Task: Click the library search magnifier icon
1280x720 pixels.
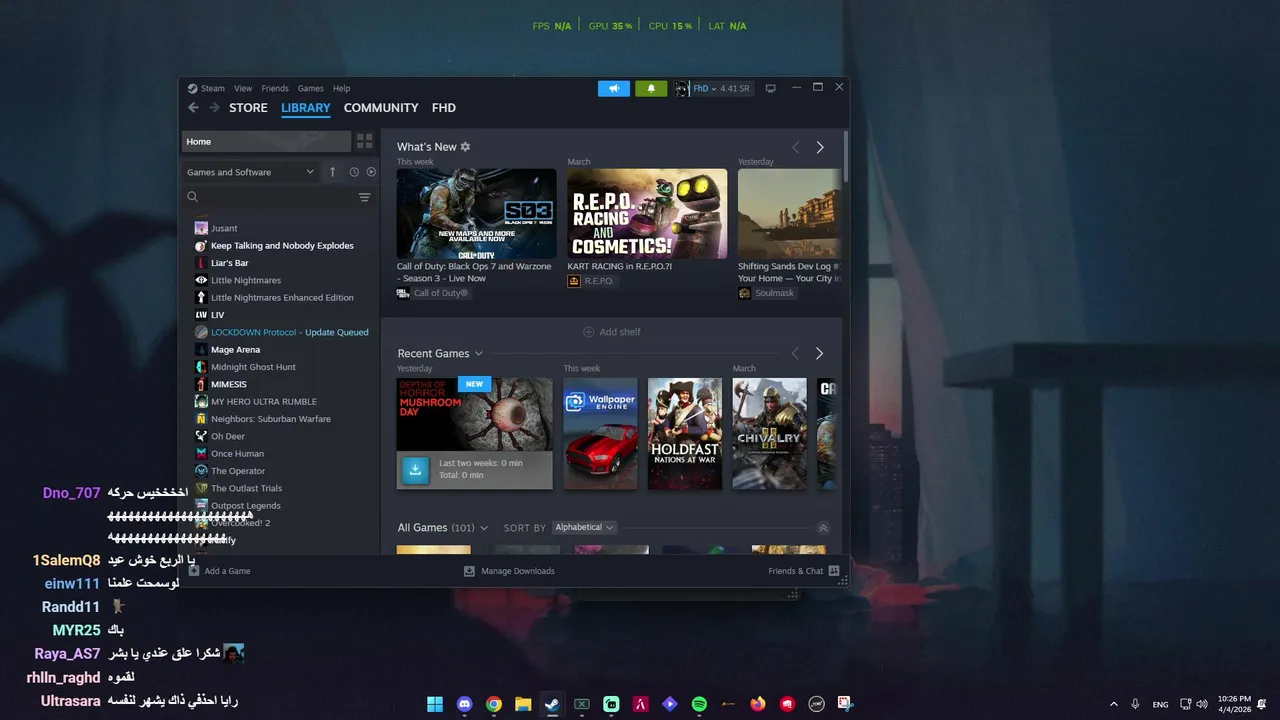Action: click(x=193, y=197)
